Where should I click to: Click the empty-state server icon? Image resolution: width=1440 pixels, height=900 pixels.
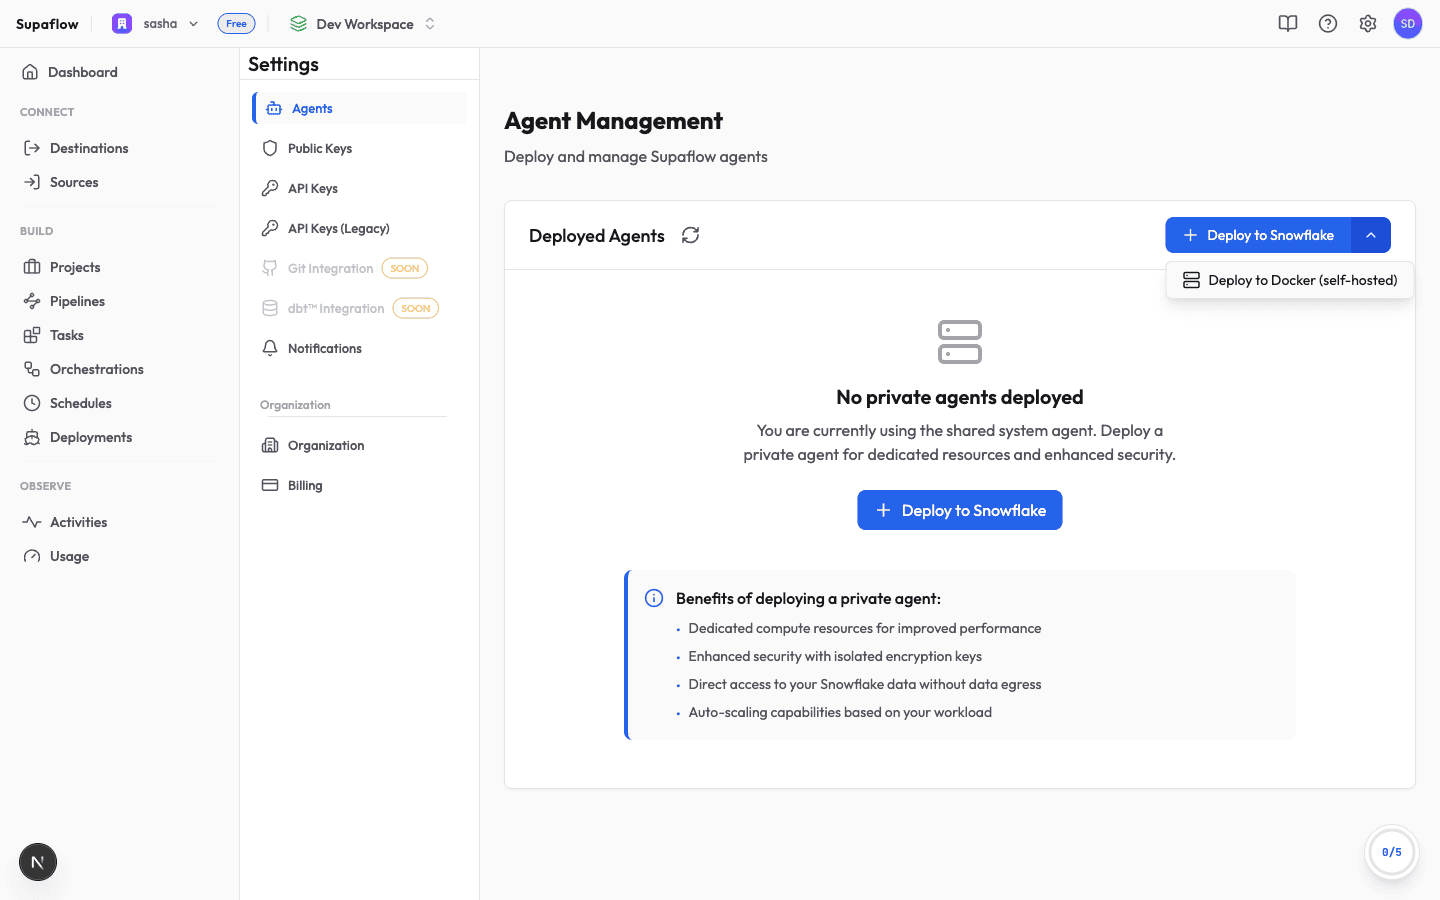click(960, 342)
